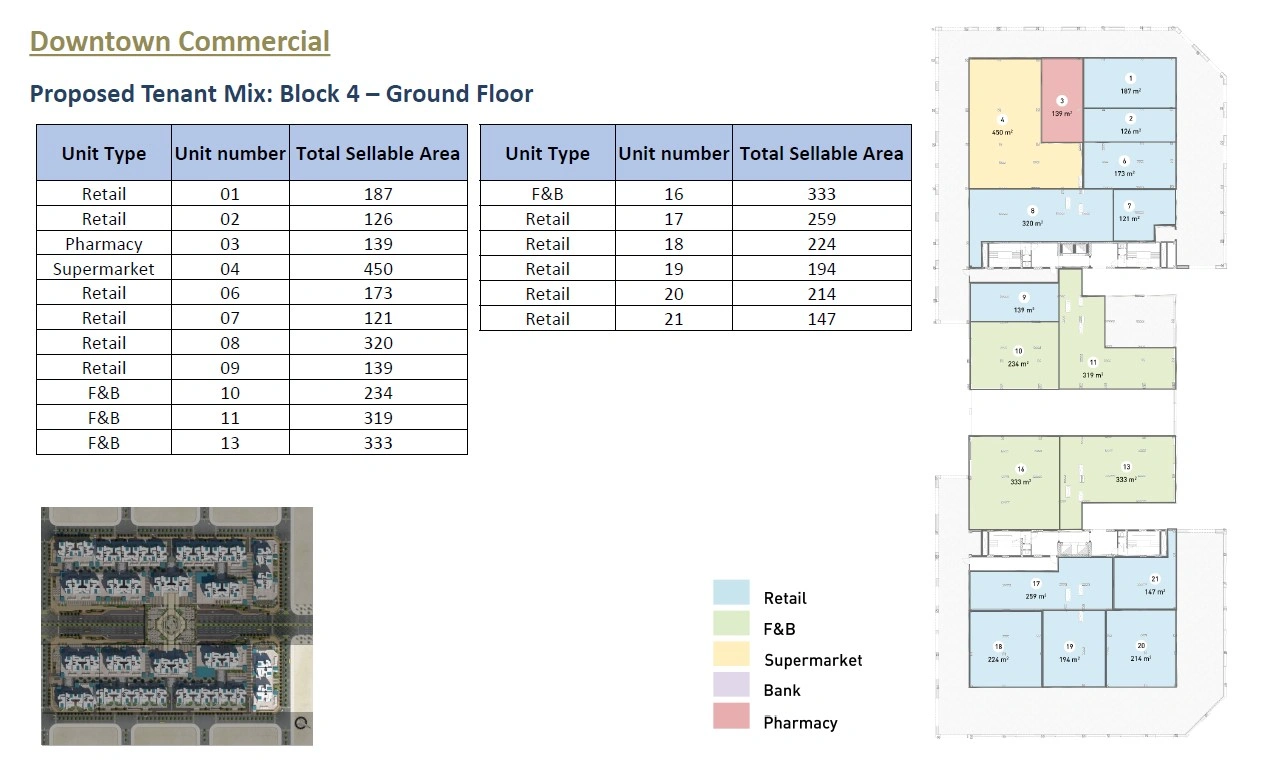Image resolution: width=1276 pixels, height=767 pixels.
Task: Select the Retail cell in unit 21's row
Action: pyautogui.click(x=548, y=318)
